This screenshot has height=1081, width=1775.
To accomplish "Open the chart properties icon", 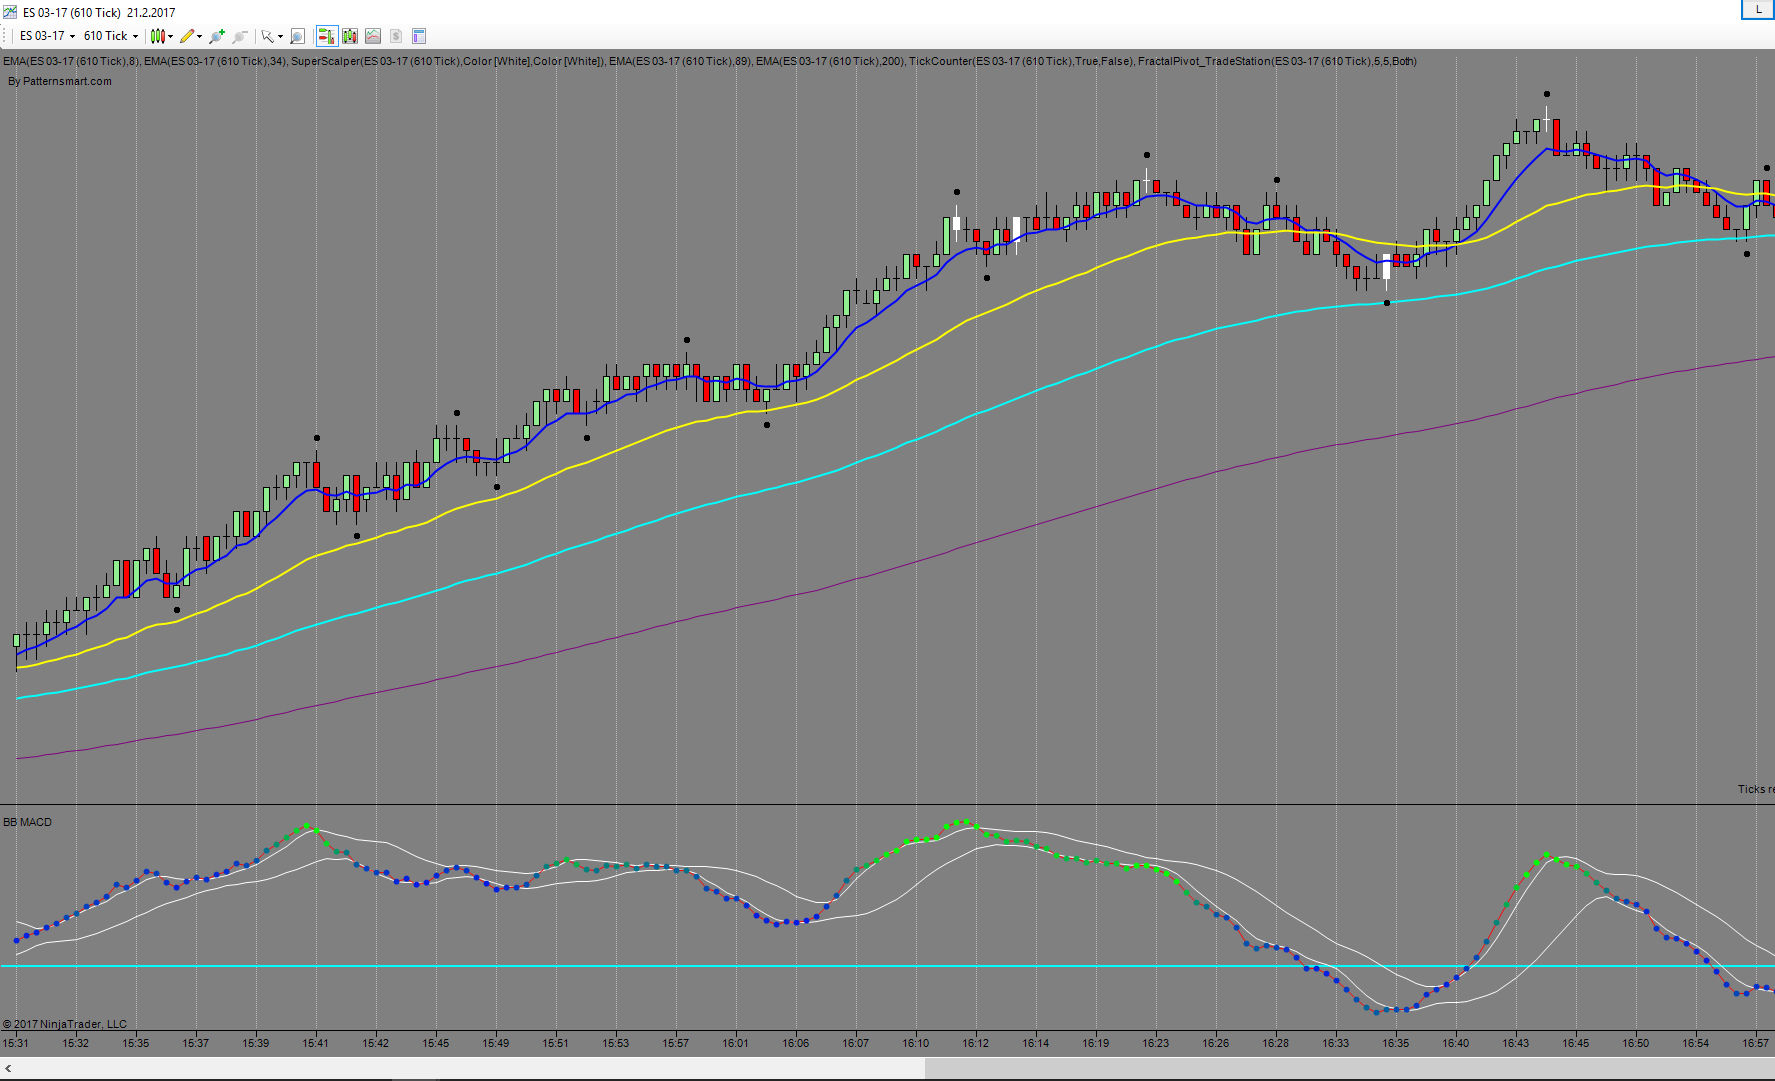I will (x=419, y=36).
